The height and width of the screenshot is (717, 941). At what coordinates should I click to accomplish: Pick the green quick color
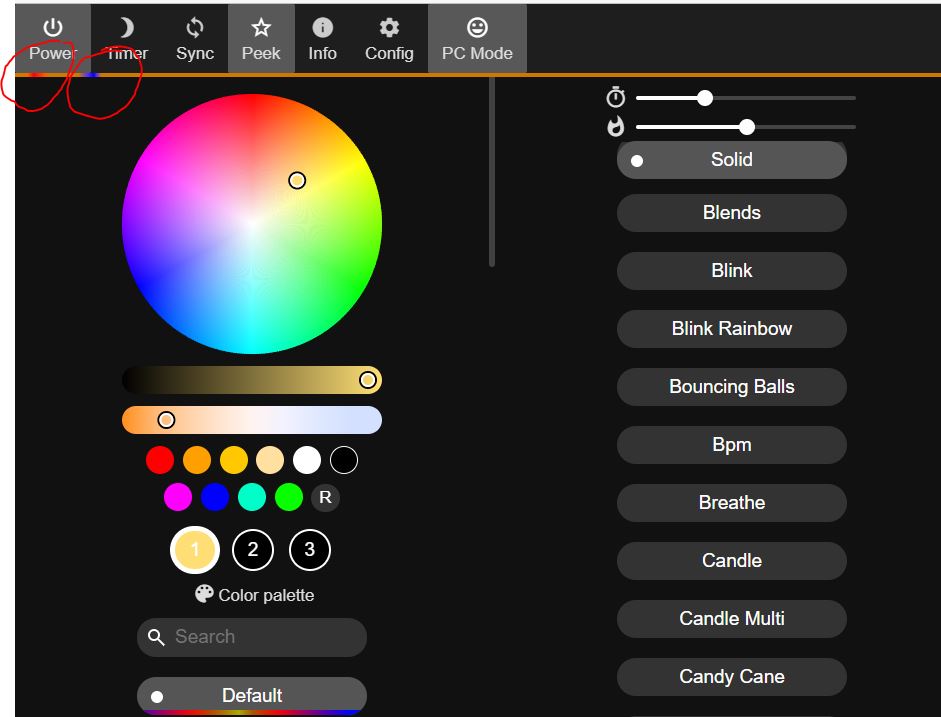point(289,497)
